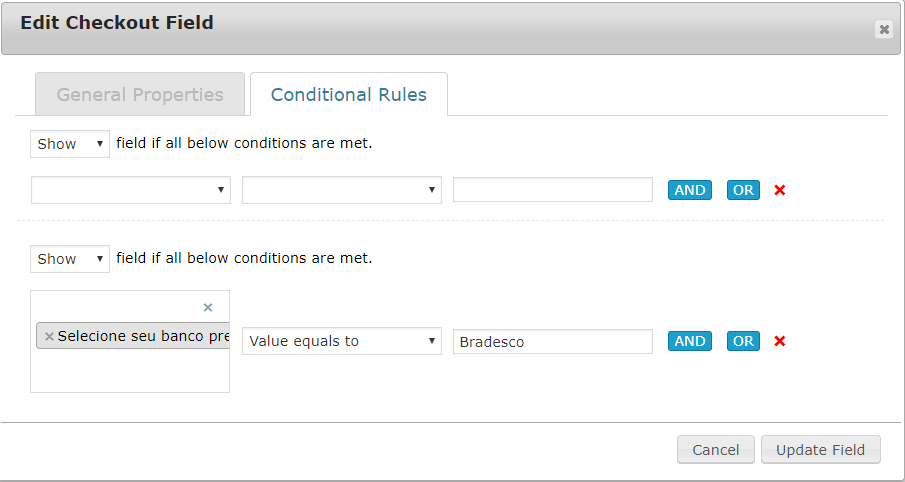This screenshot has height=482, width=905.
Task: Switch to the General Properties tab
Action: [x=140, y=95]
